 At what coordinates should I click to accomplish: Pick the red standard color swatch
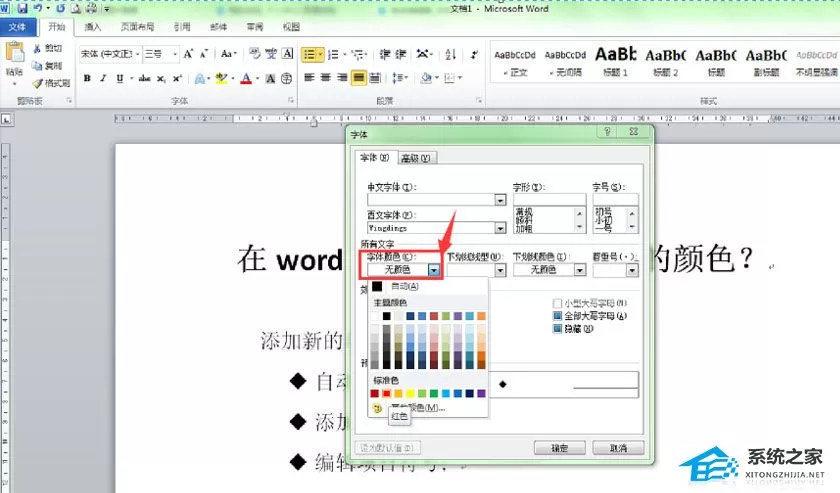(x=386, y=393)
